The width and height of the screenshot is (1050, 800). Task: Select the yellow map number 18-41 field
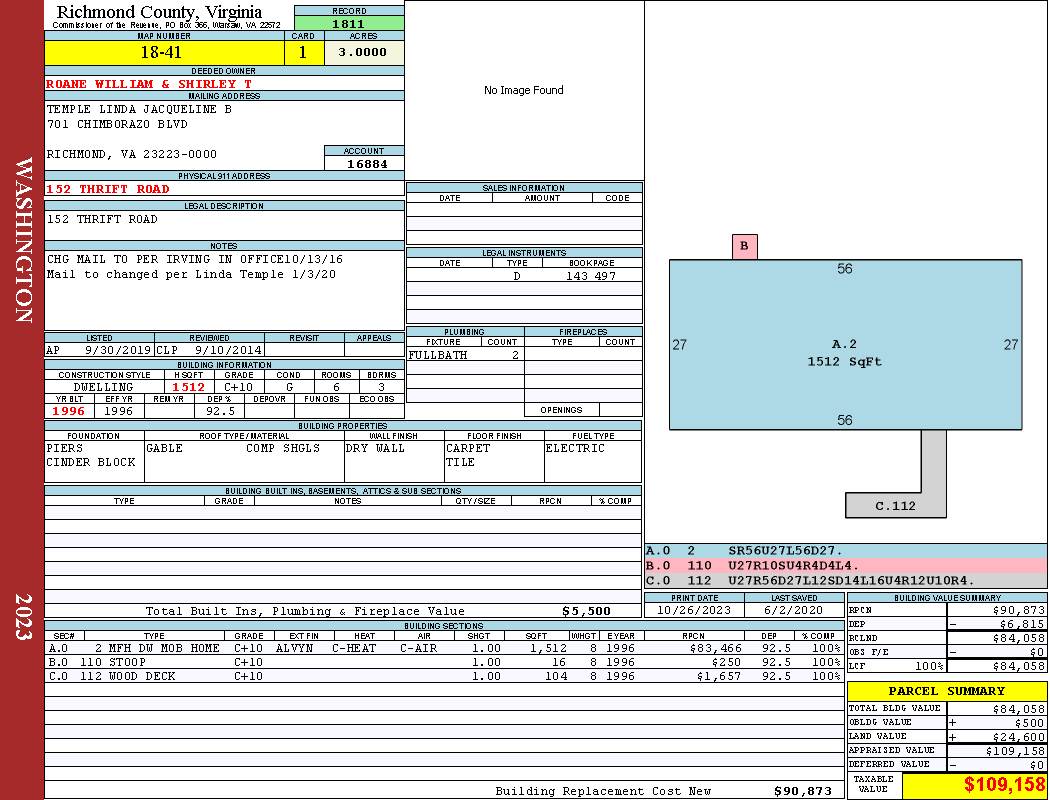coord(162,53)
